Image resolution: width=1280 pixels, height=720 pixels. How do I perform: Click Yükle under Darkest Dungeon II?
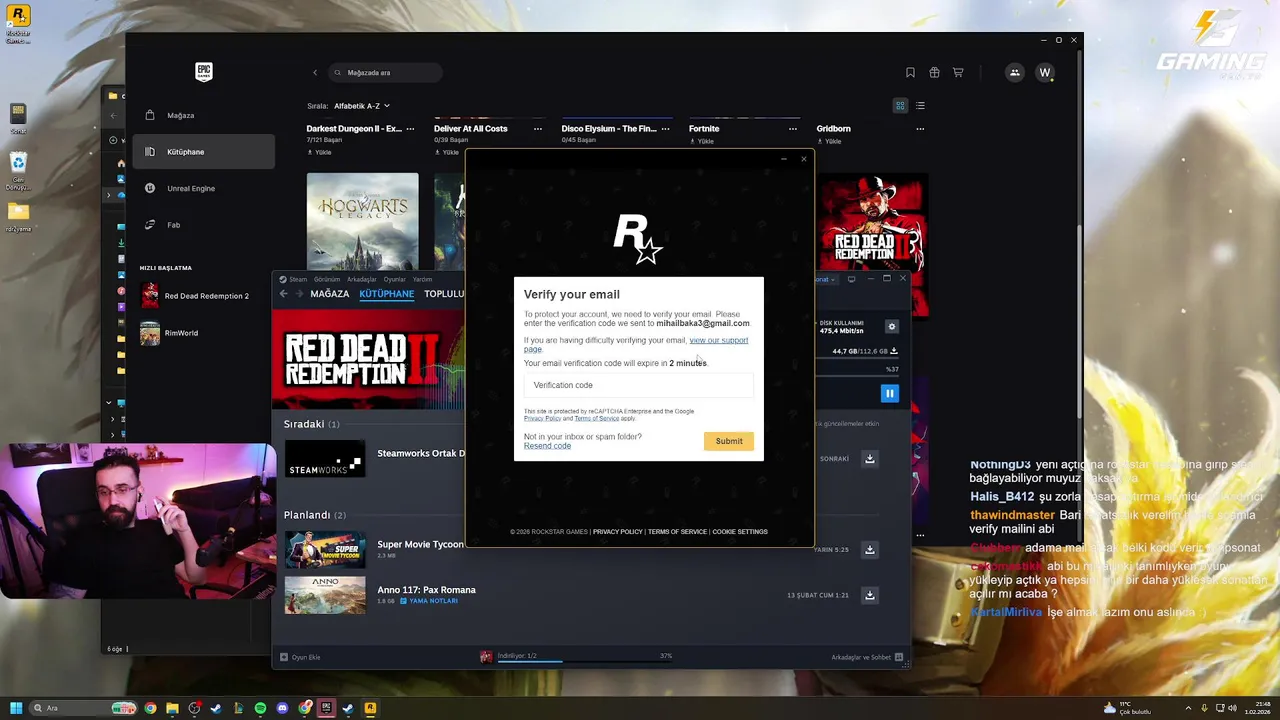(x=319, y=153)
